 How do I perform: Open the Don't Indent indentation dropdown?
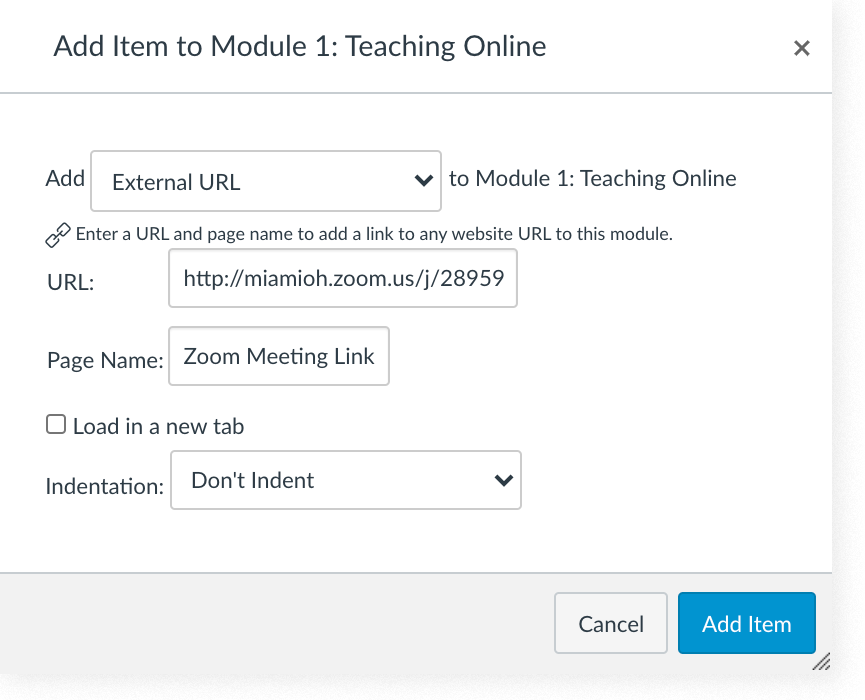[345, 480]
